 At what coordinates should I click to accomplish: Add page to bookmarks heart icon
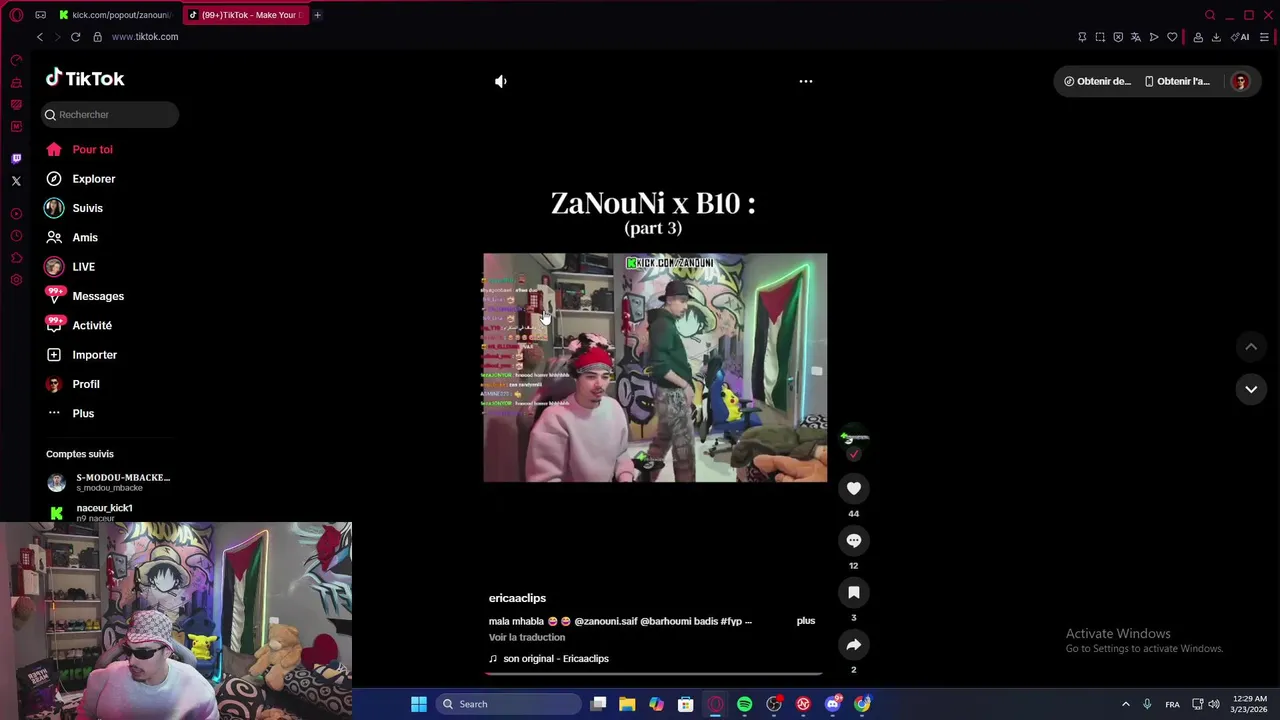click(x=1172, y=37)
